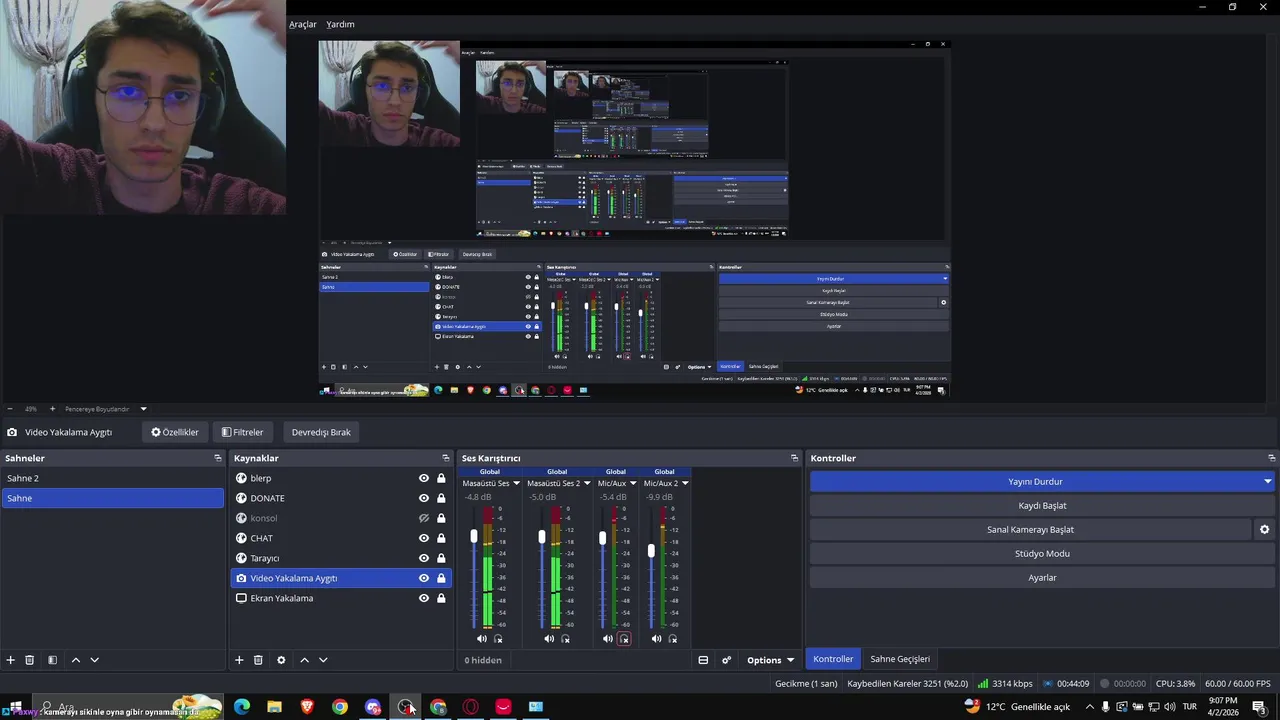The image size is (1280, 720).
Task: Hide the CHAT source
Action: [424, 538]
